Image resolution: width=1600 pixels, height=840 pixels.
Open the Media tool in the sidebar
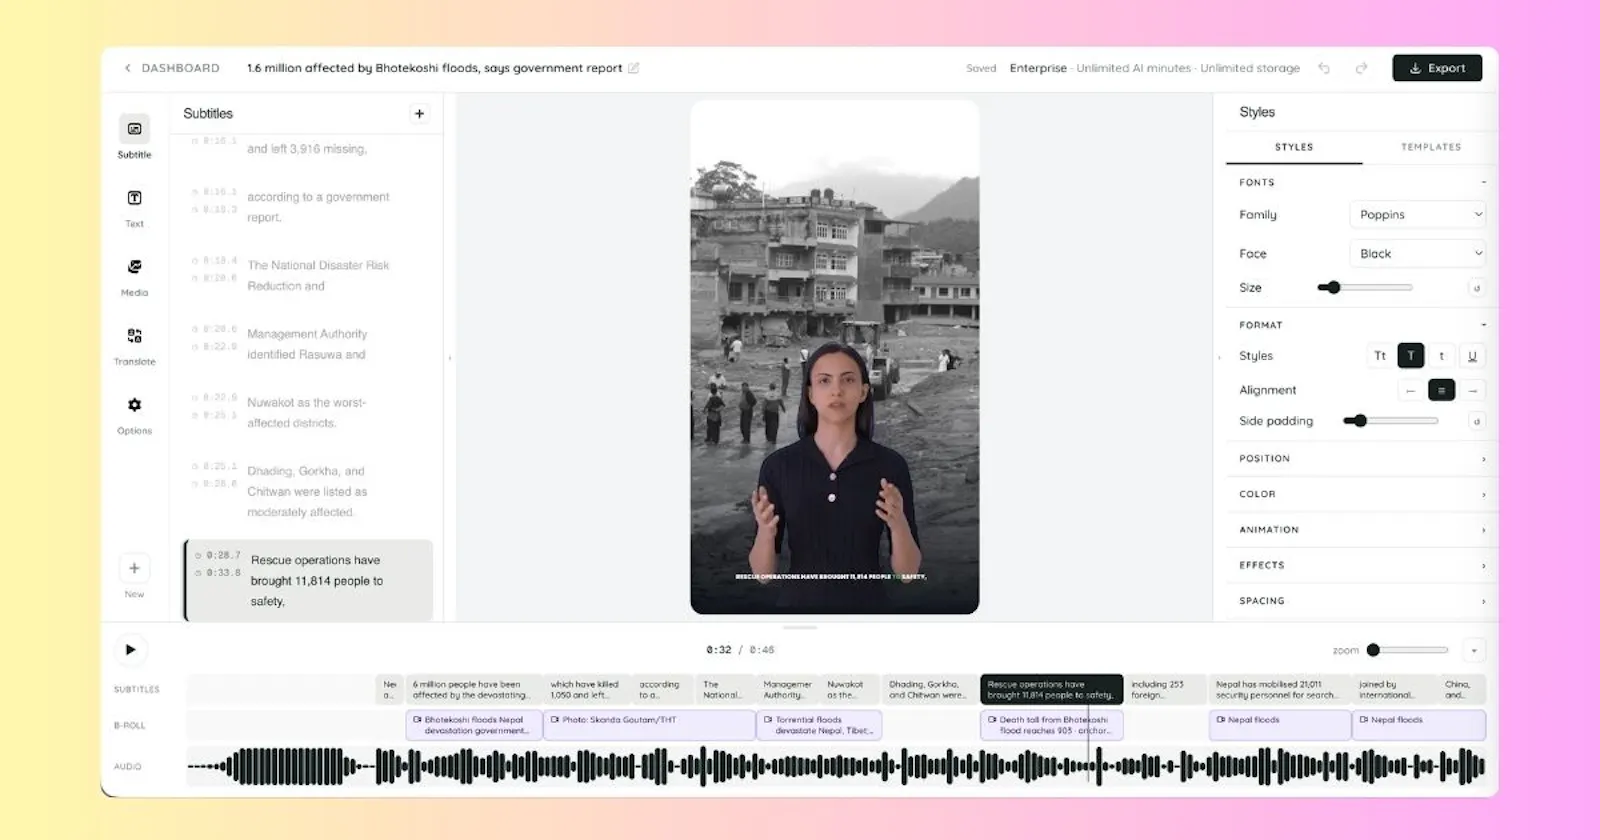tap(134, 275)
